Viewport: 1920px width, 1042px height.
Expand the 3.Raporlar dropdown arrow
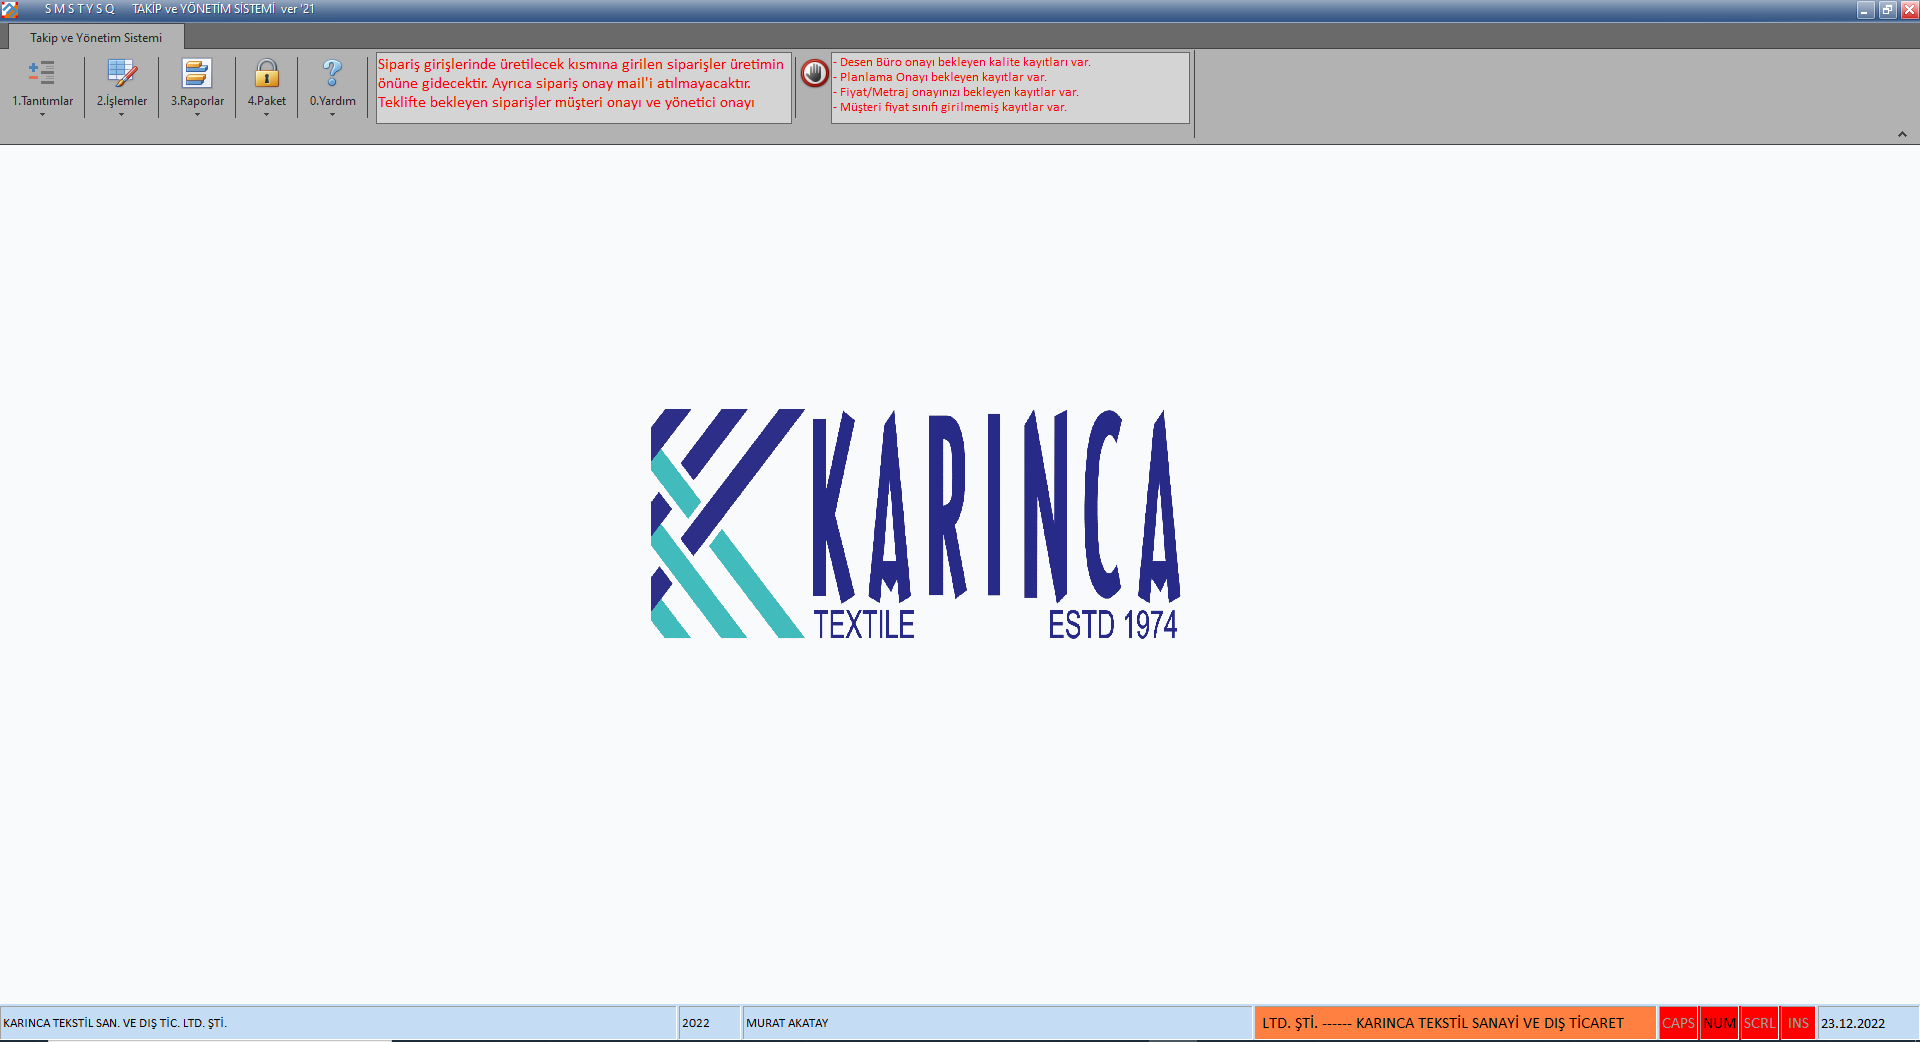click(x=197, y=115)
